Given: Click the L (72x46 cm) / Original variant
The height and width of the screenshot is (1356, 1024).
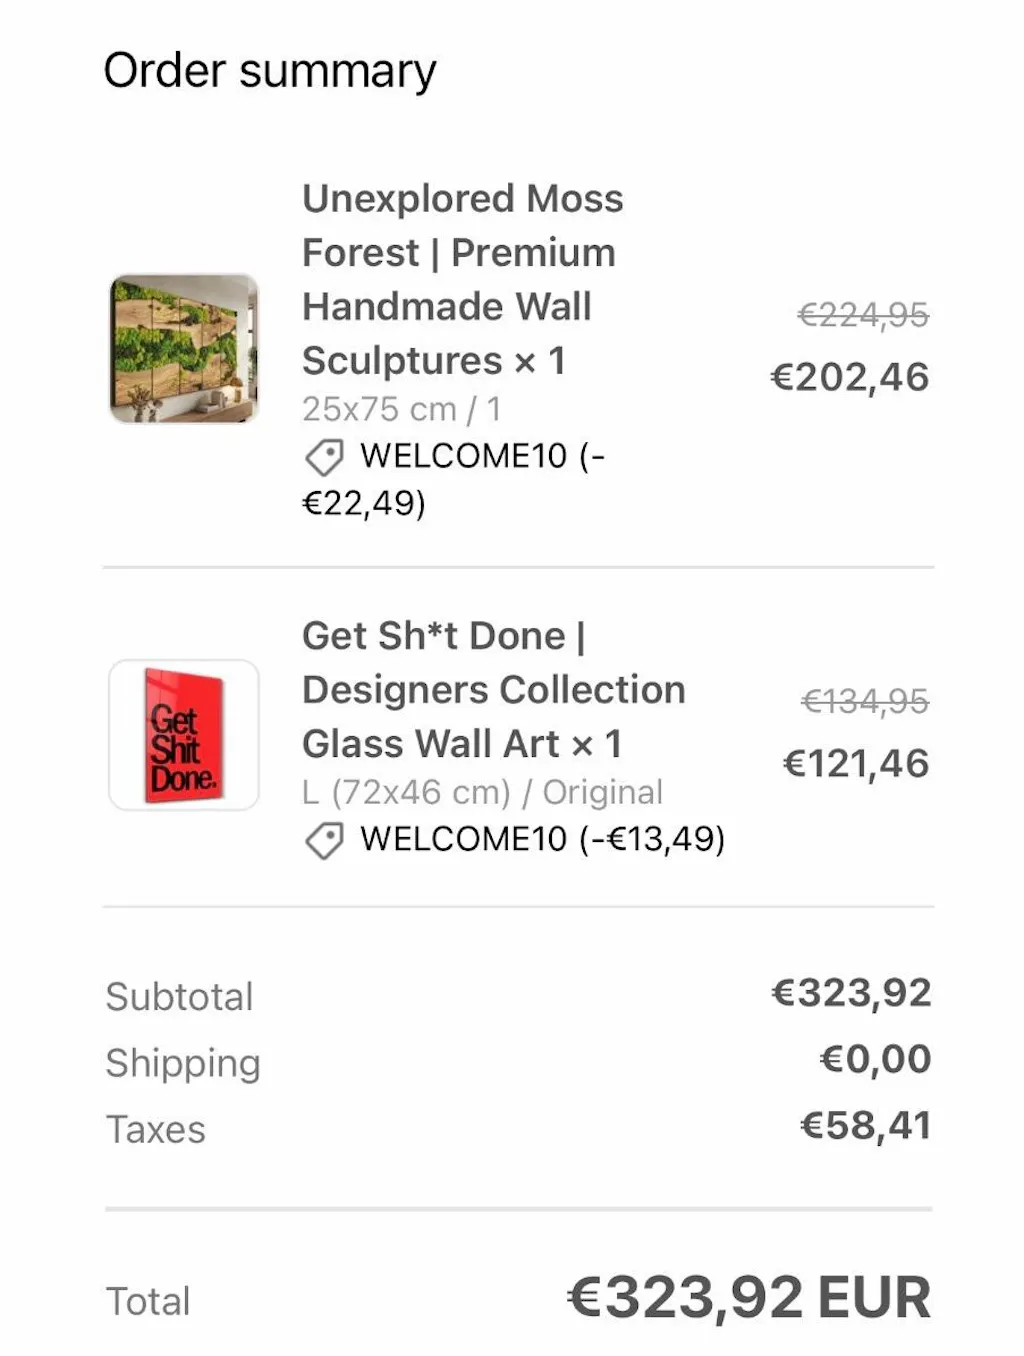Looking at the screenshot, I should [x=482, y=792].
